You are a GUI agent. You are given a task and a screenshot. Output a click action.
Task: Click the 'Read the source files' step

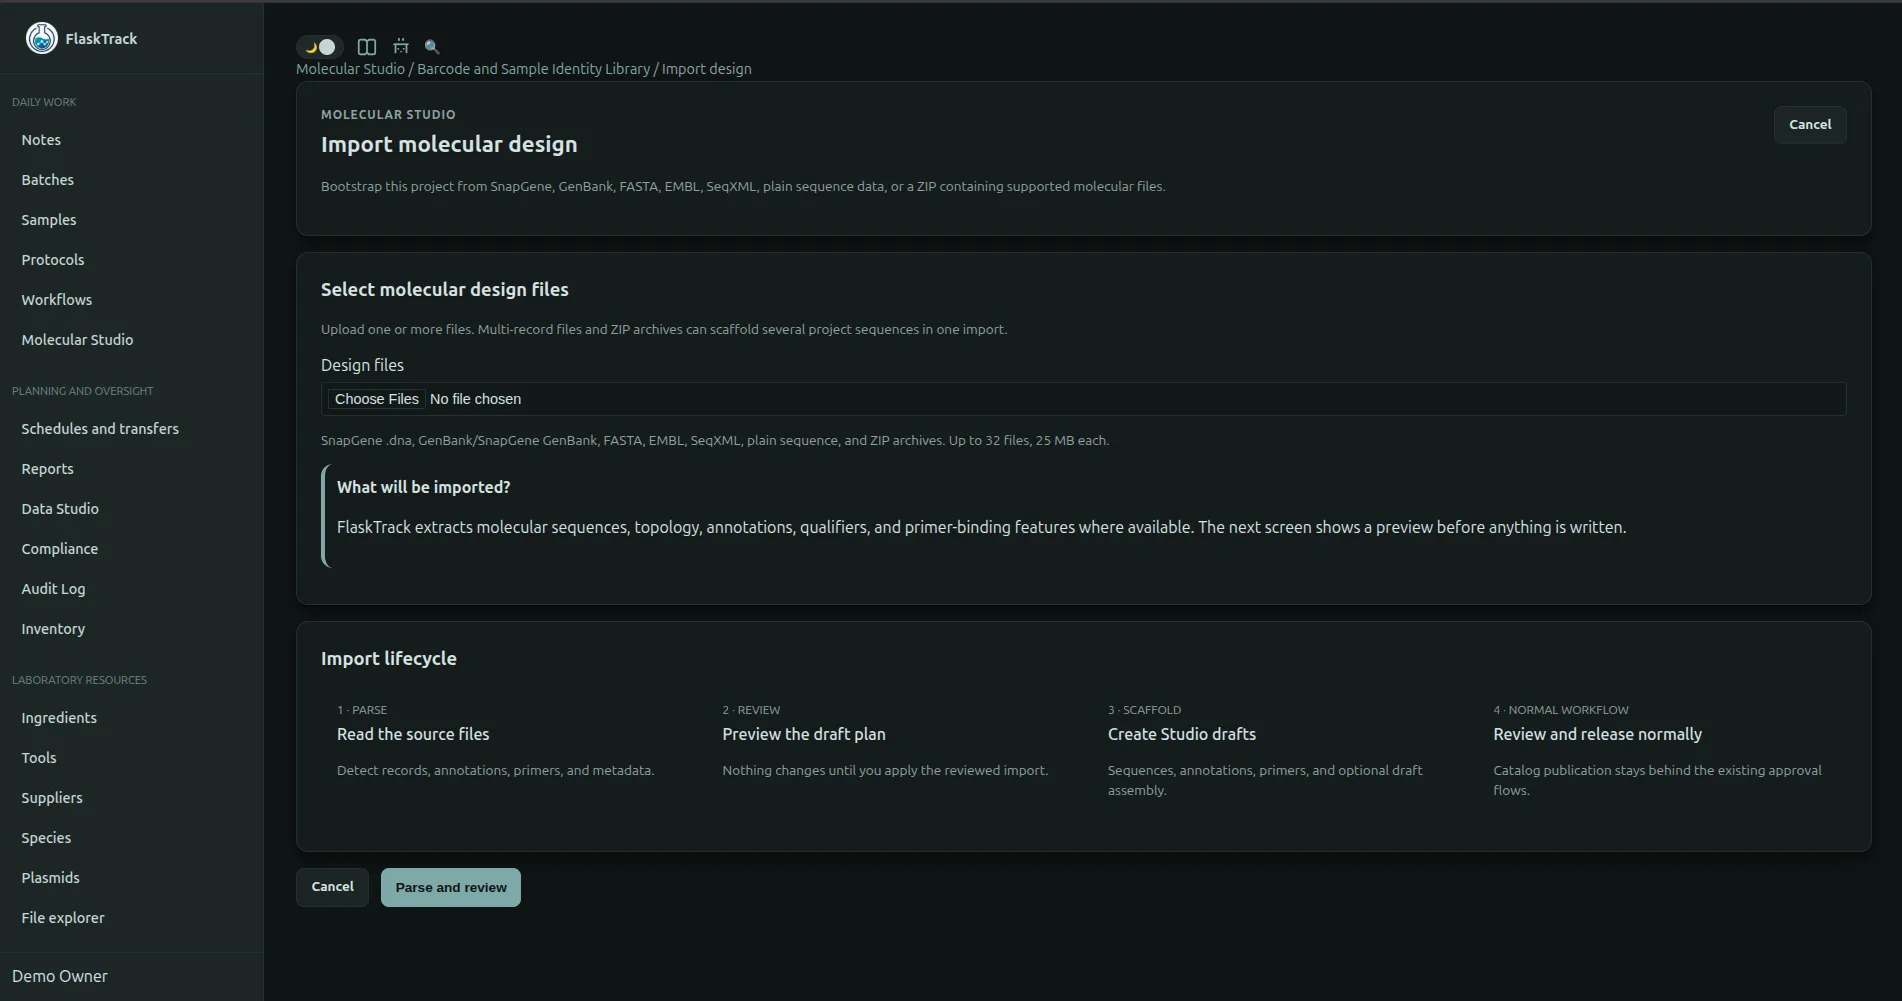click(413, 734)
